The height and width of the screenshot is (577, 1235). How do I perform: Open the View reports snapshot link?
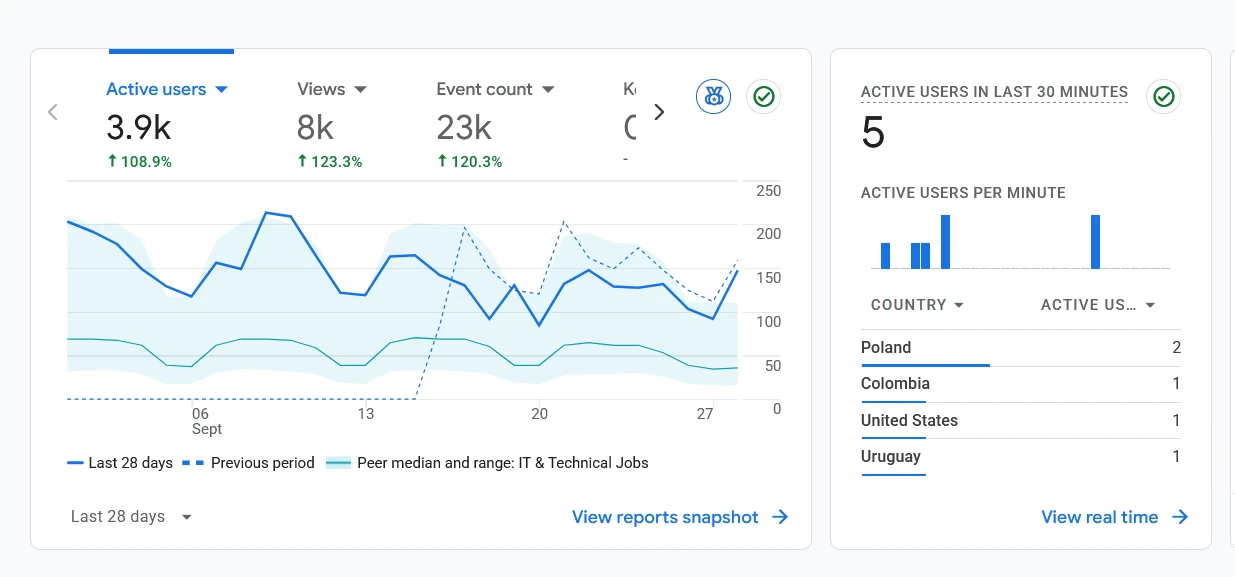pyautogui.click(x=680, y=517)
